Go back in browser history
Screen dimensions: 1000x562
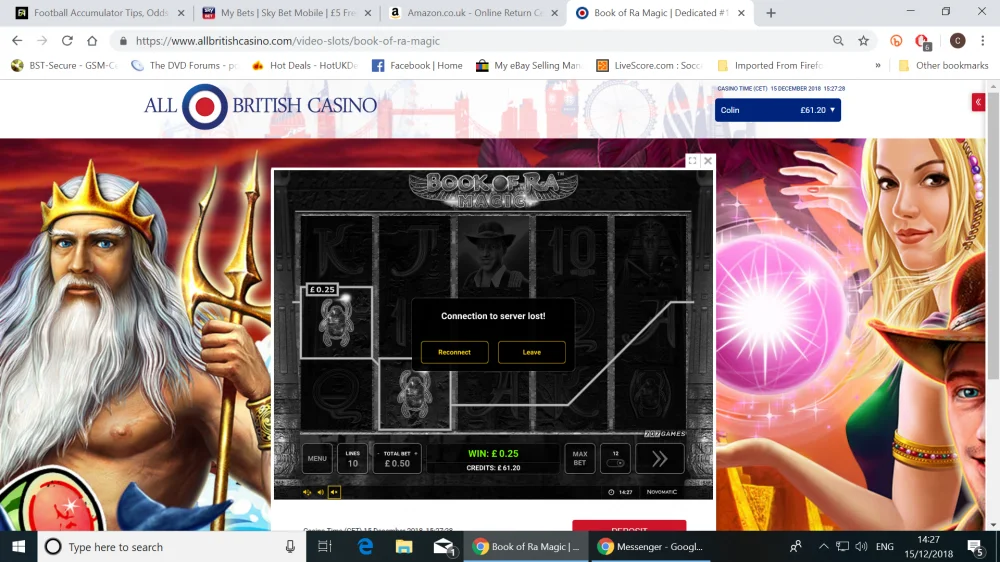coord(17,41)
